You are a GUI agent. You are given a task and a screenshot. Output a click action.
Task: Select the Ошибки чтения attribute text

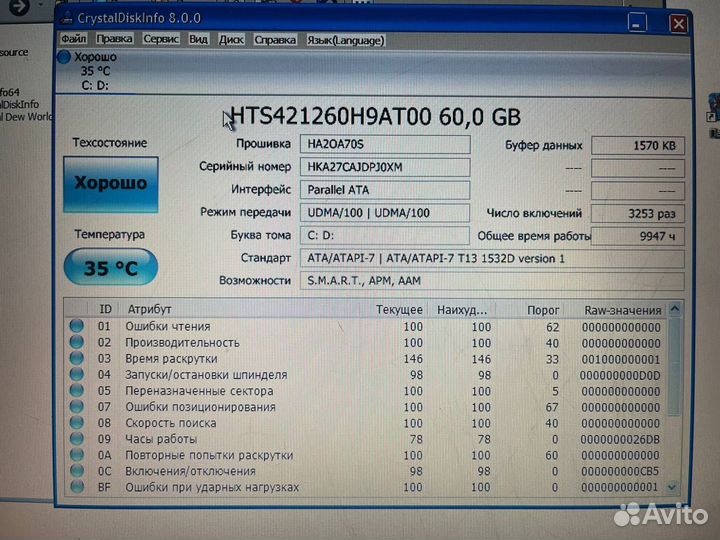(x=168, y=326)
